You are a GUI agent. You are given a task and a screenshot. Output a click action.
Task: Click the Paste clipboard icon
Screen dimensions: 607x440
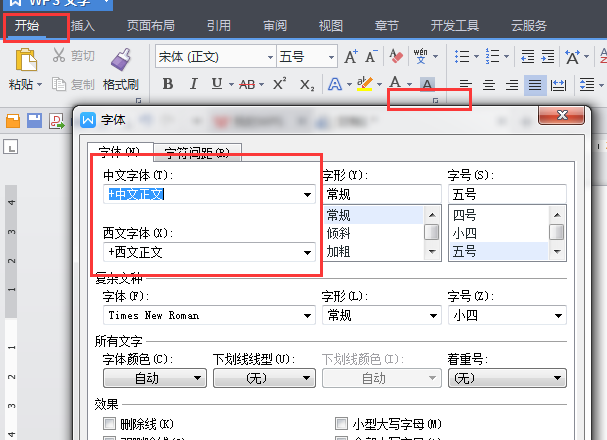[x=26, y=60]
